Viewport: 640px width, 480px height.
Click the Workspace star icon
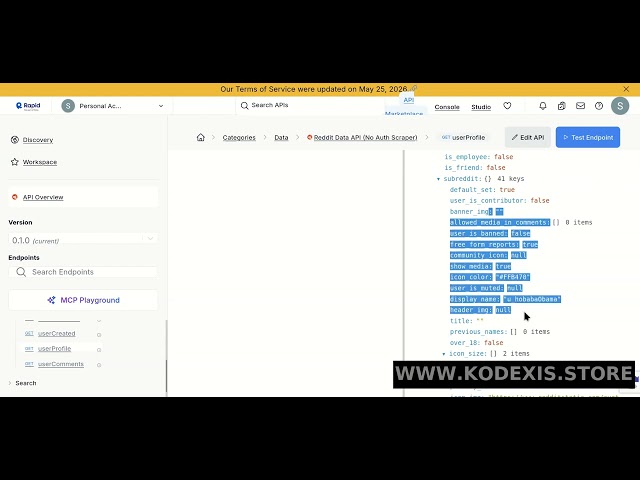15,162
